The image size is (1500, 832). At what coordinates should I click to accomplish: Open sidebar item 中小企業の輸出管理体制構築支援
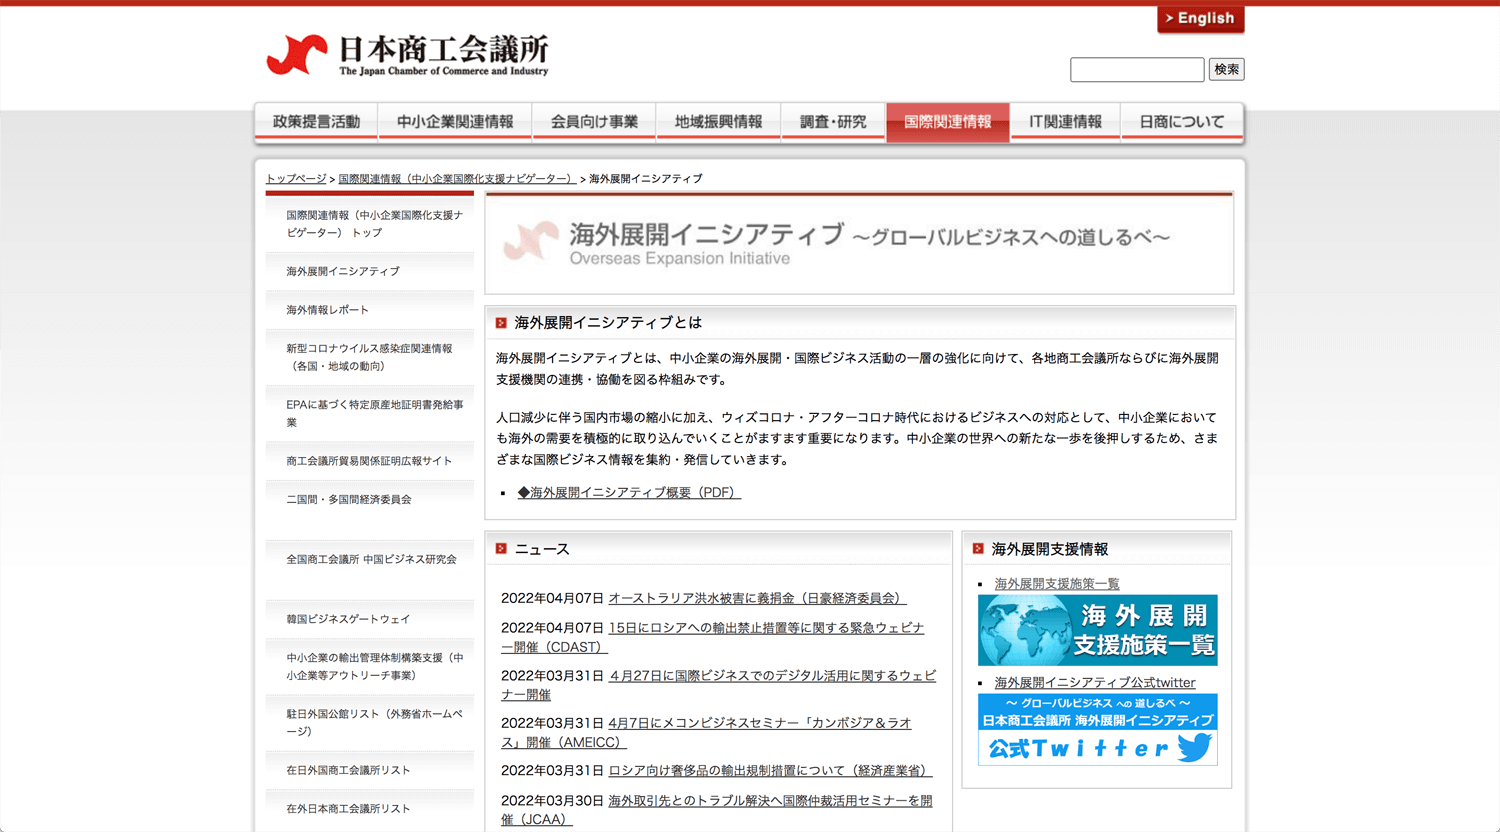[x=370, y=666]
